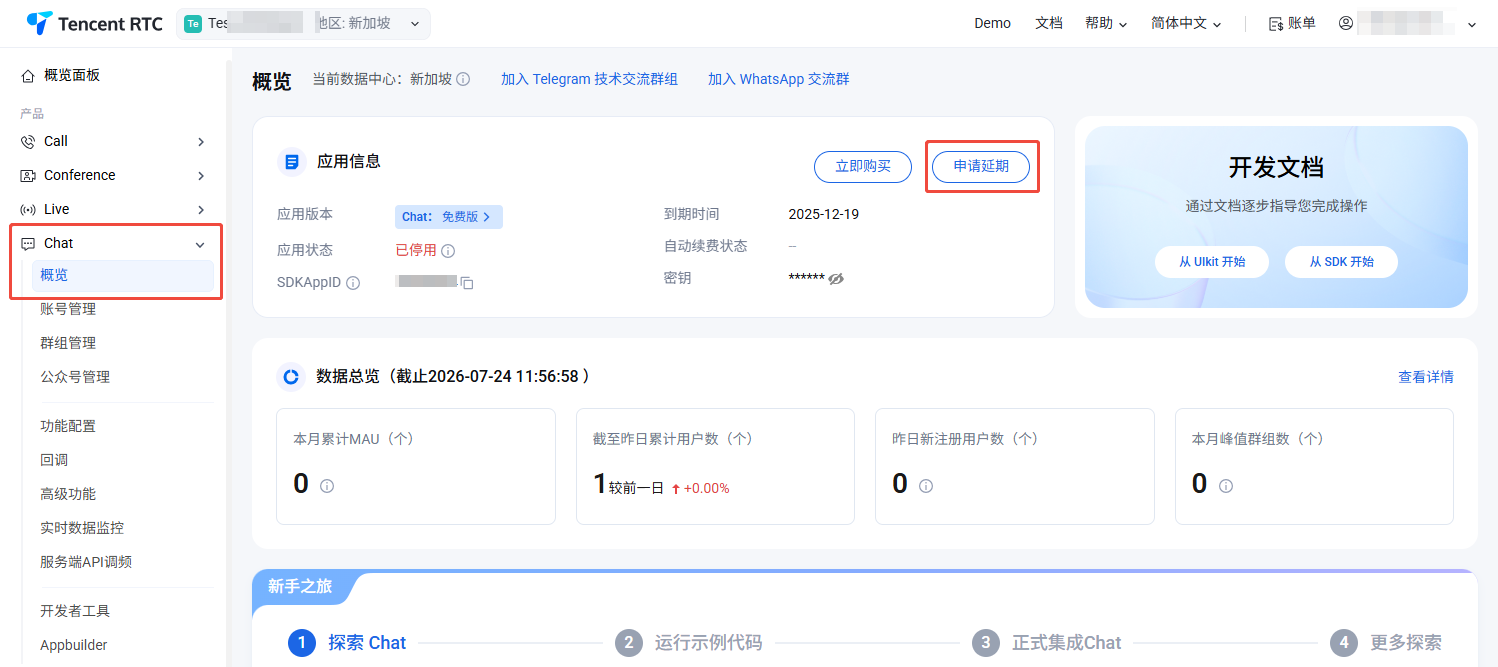Select step 1 探索 Chat circle
Screen dimensions: 1498x667
[x=302, y=642]
